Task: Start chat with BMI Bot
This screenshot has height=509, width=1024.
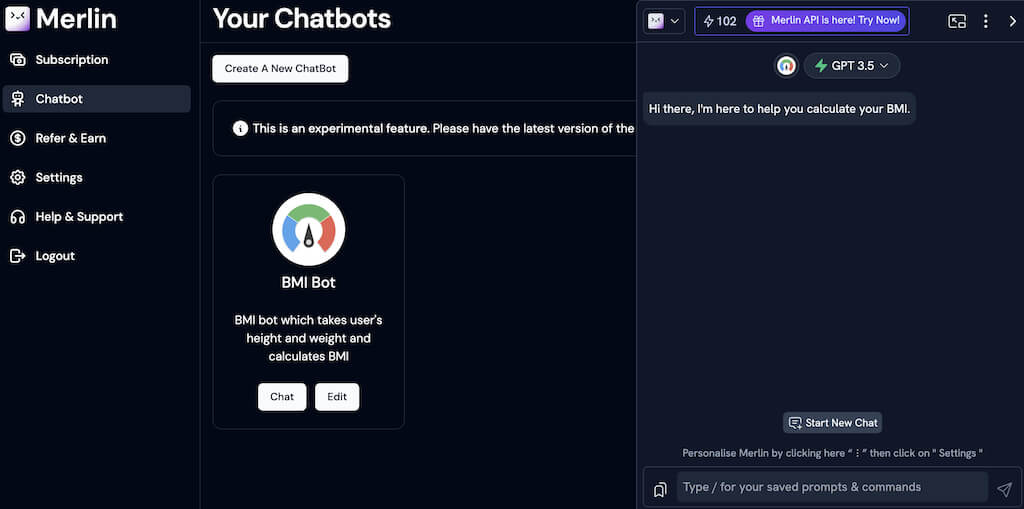Action: (282, 397)
